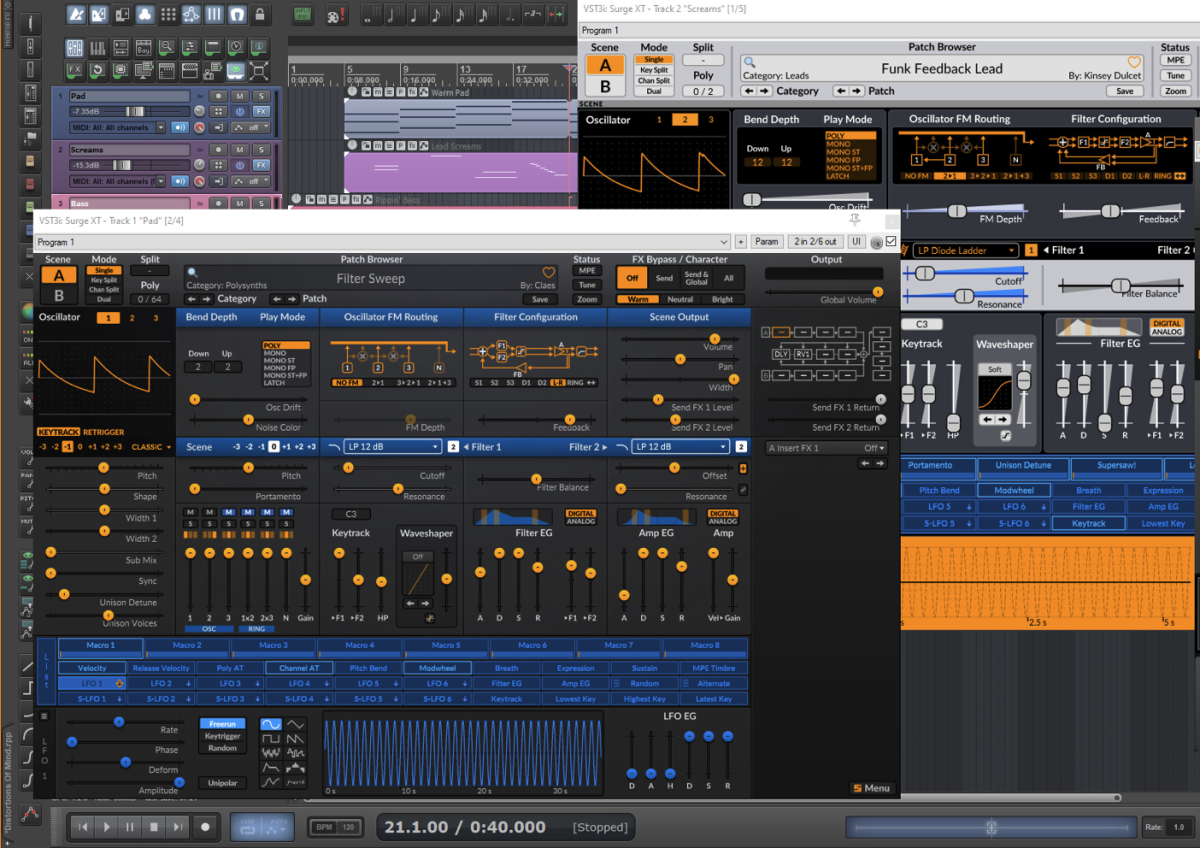Toggle the Unipolar LFO button
The height and width of the screenshot is (848, 1200).
click(221, 782)
